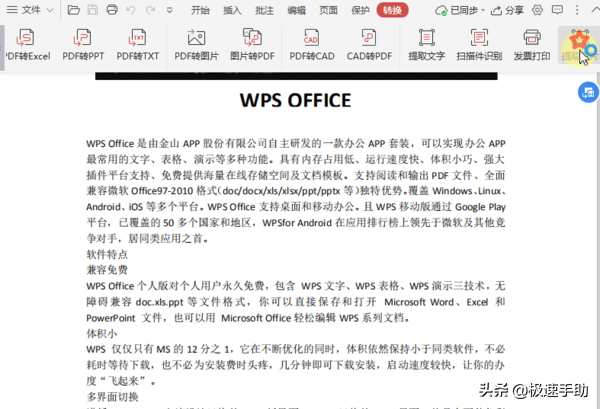Expand the 文件 dropdown arrow
Image resolution: width=600 pixels, height=409 pixels.
point(50,10)
